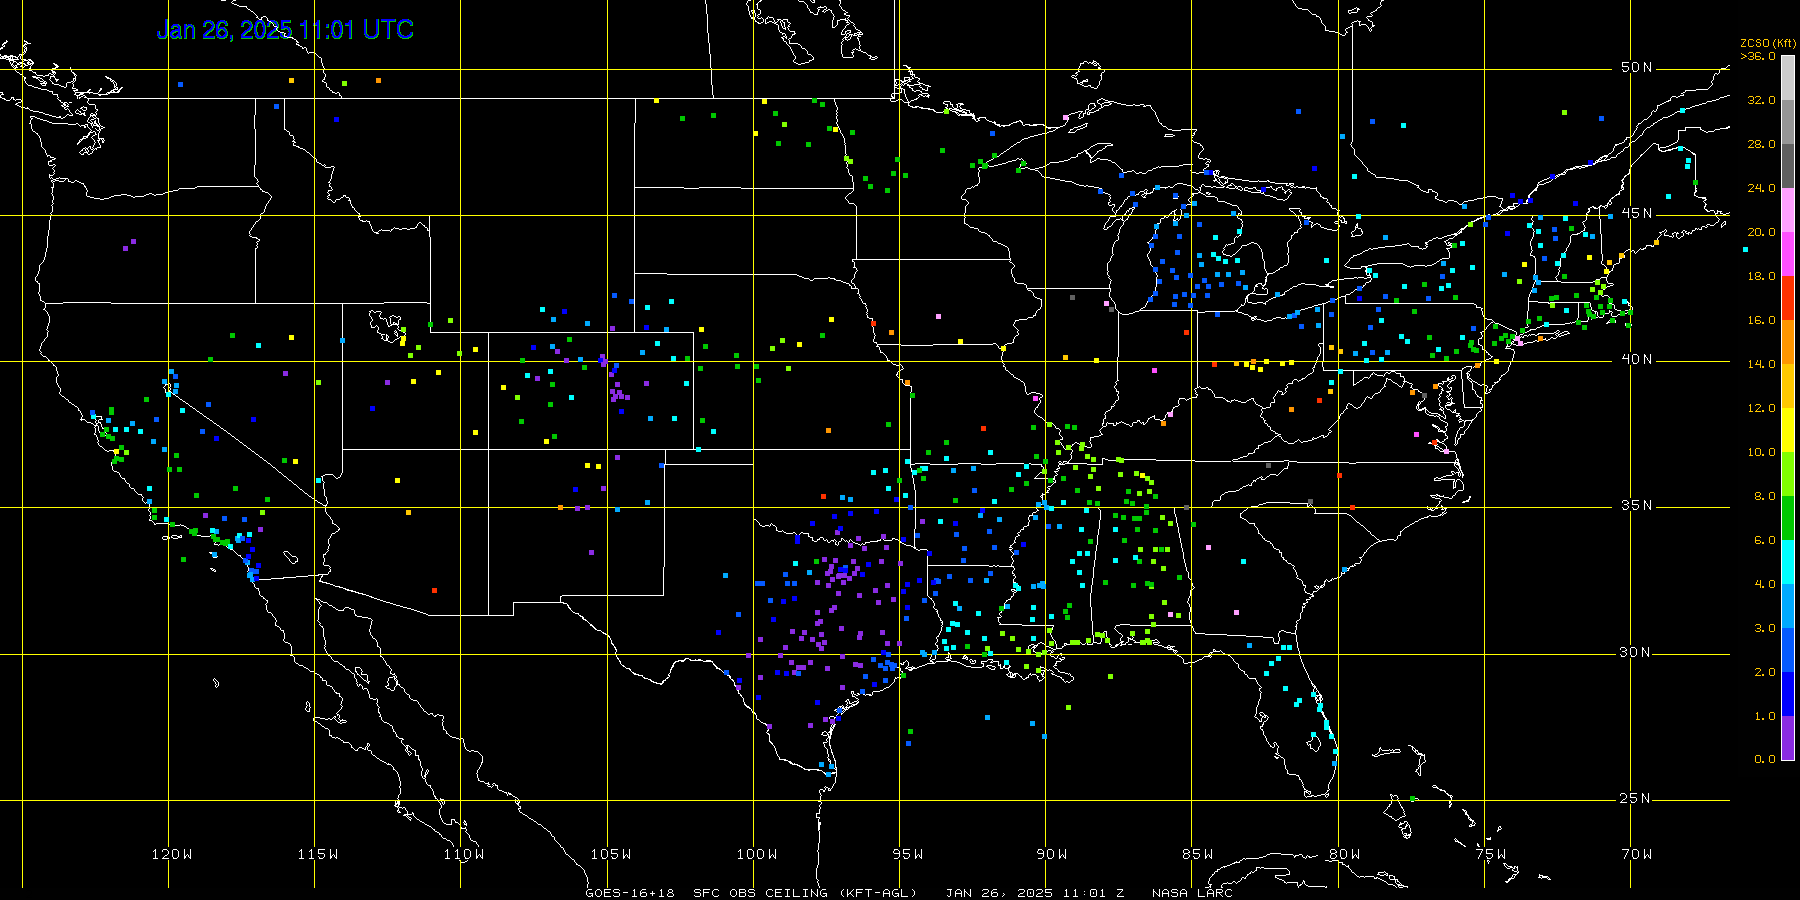Viewport: 1800px width, 900px height.
Task: Click the '110W' longitude label
Action: click(464, 854)
